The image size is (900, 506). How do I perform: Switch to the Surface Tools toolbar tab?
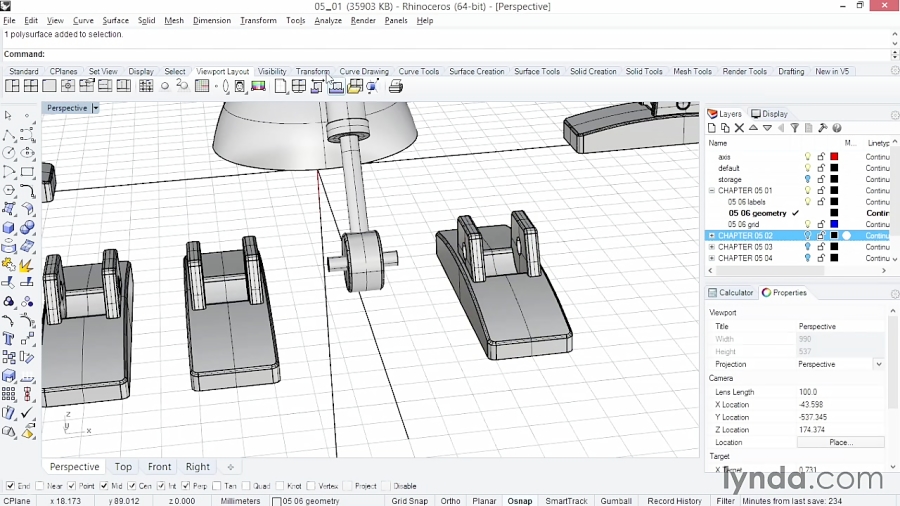(x=537, y=72)
